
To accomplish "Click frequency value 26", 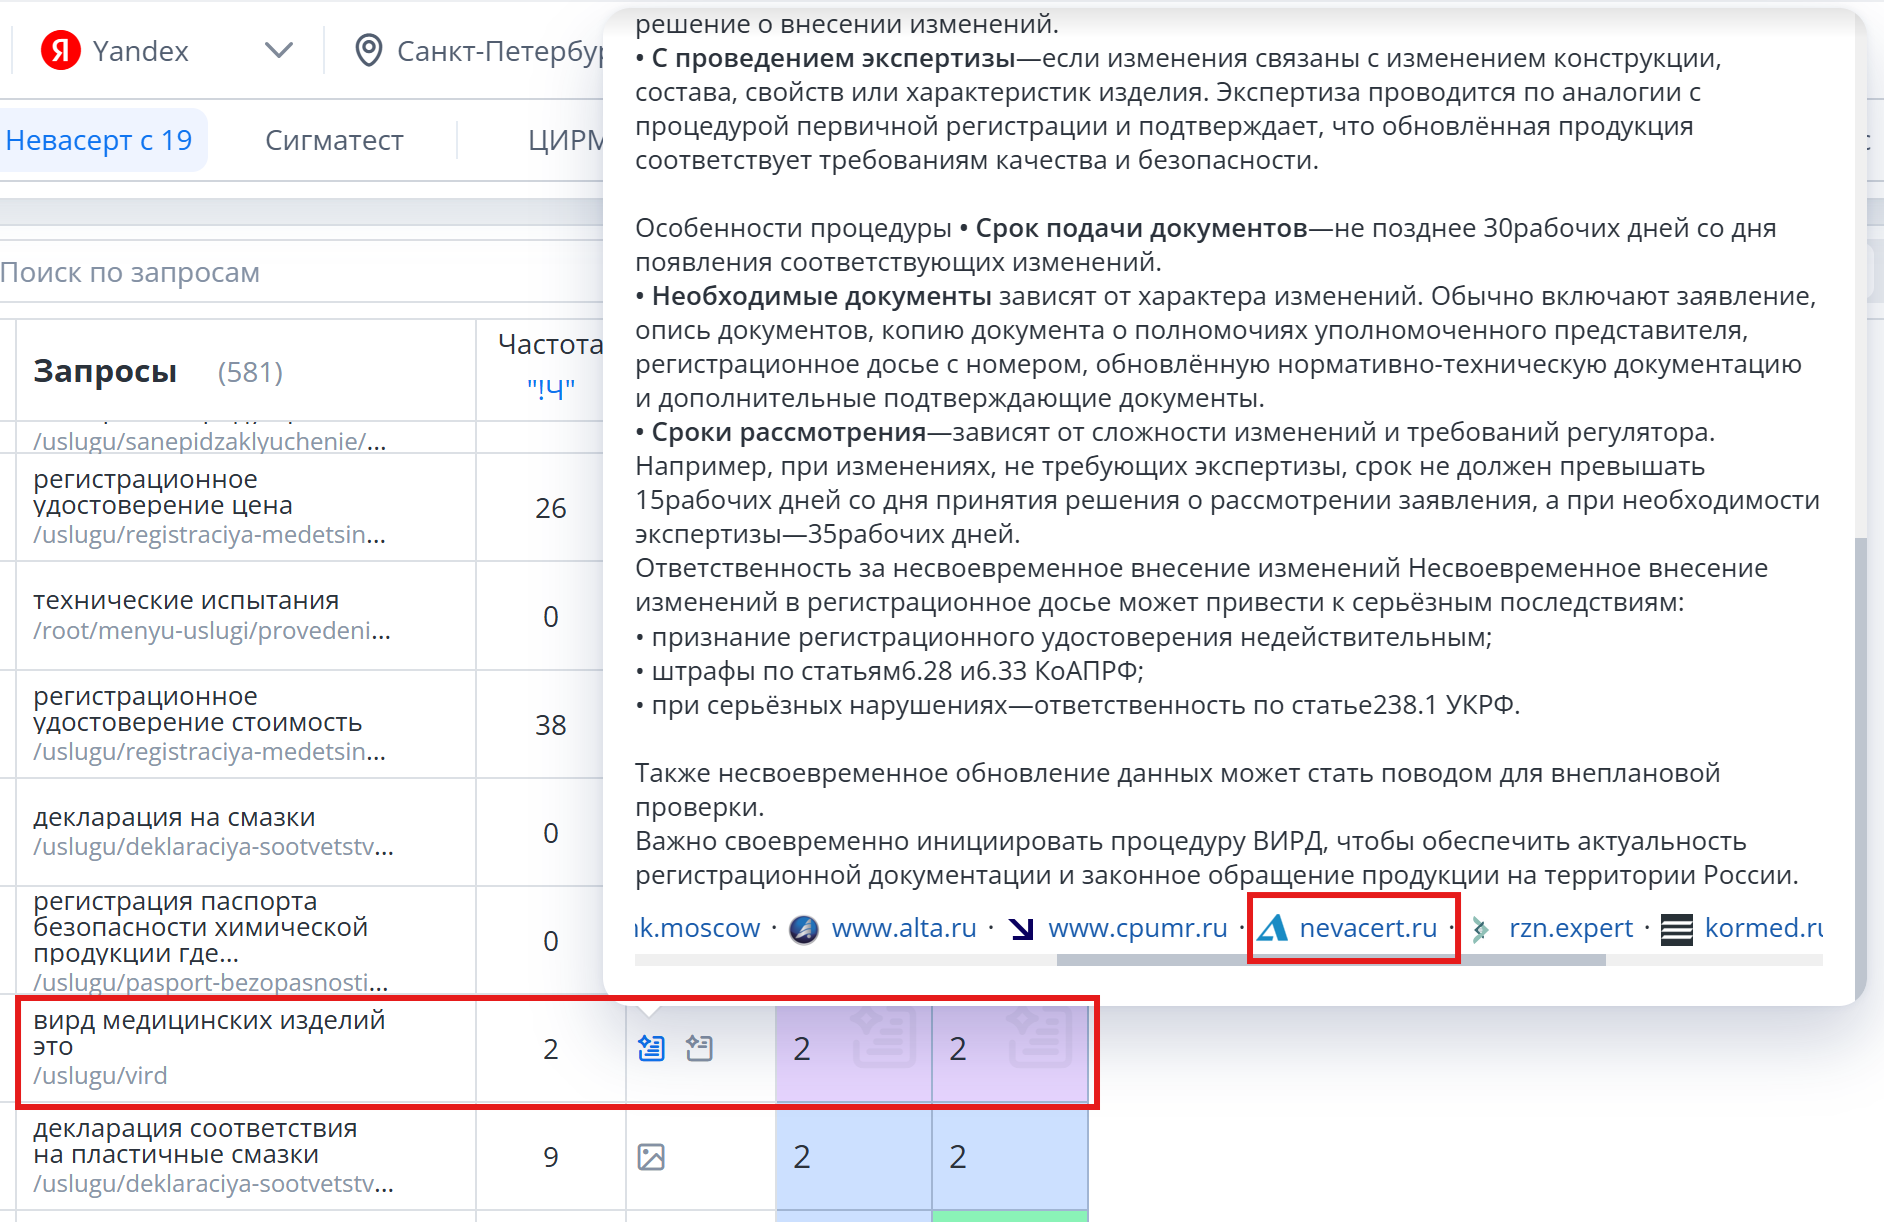I will 550,508.
